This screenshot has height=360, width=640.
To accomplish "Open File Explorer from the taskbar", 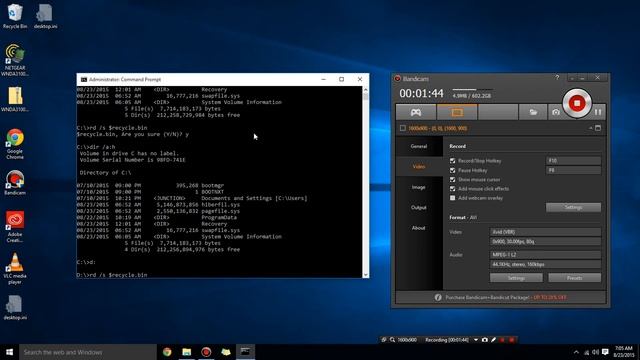I will tap(187, 352).
